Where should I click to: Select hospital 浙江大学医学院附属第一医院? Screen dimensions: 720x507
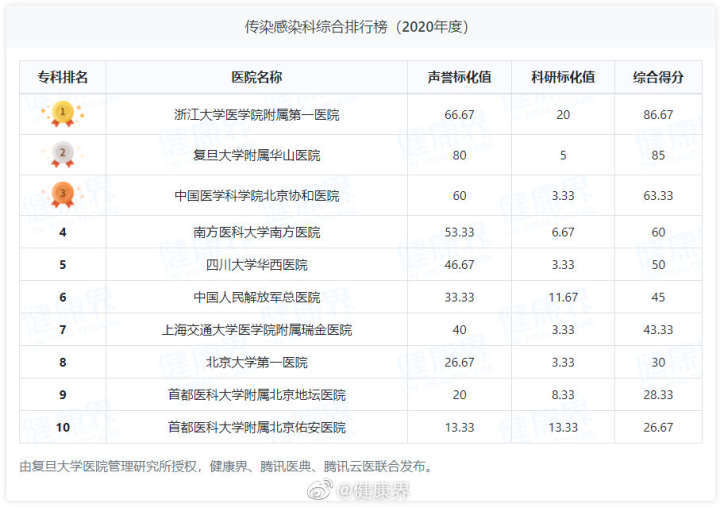(257, 114)
